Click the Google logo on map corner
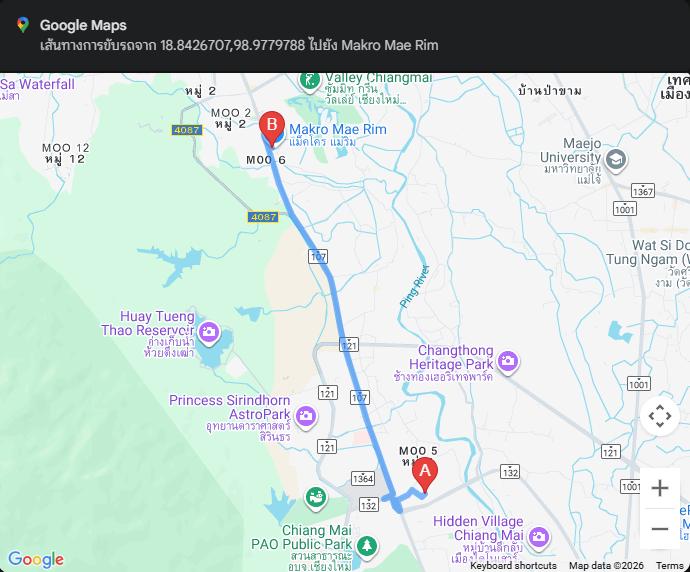Image resolution: width=690 pixels, height=572 pixels. (x=36, y=559)
